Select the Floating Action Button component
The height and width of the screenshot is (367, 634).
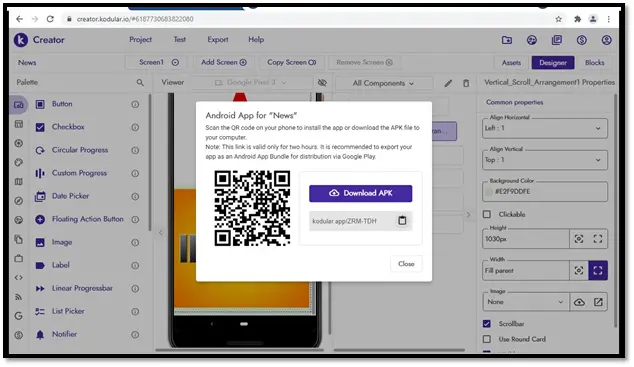tap(87, 219)
